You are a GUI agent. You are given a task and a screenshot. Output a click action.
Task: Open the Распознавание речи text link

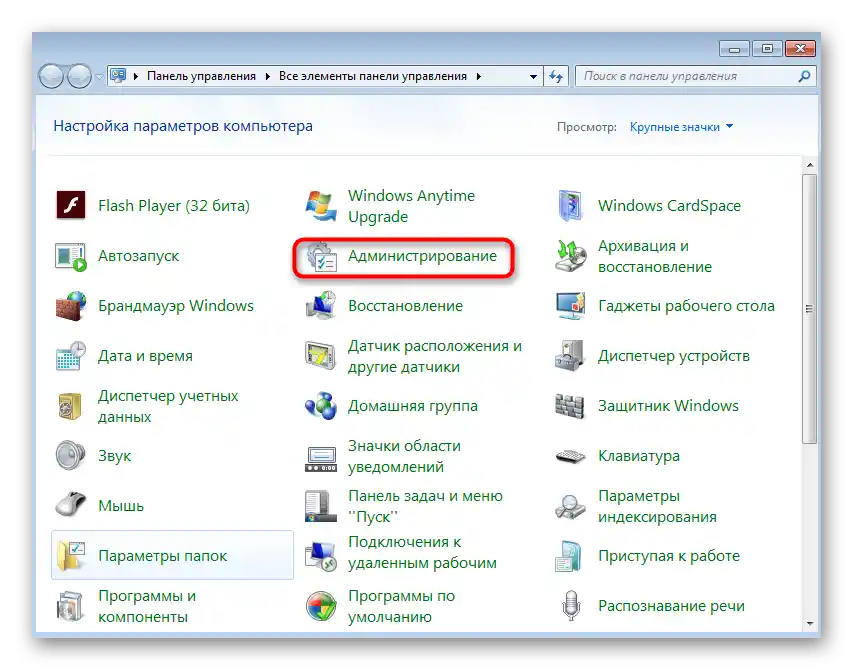pyautogui.click(x=671, y=606)
